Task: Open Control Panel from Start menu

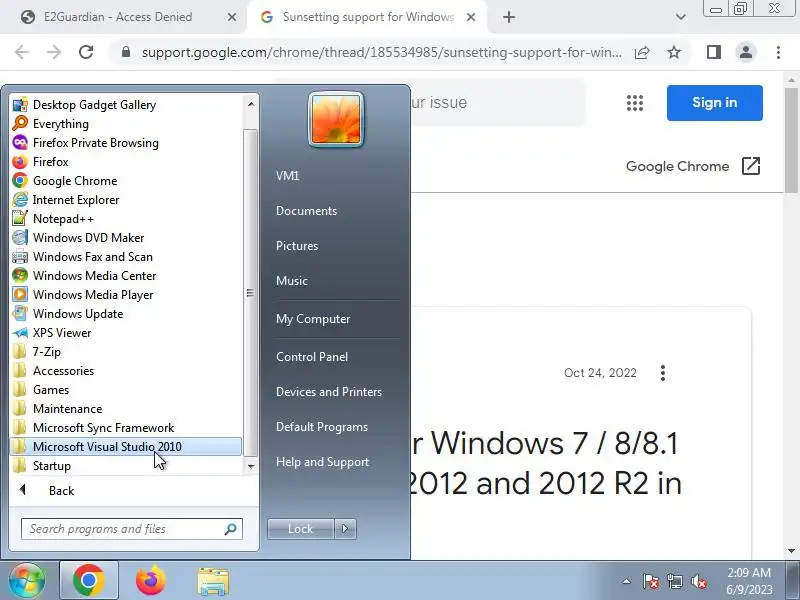Action: (312, 357)
